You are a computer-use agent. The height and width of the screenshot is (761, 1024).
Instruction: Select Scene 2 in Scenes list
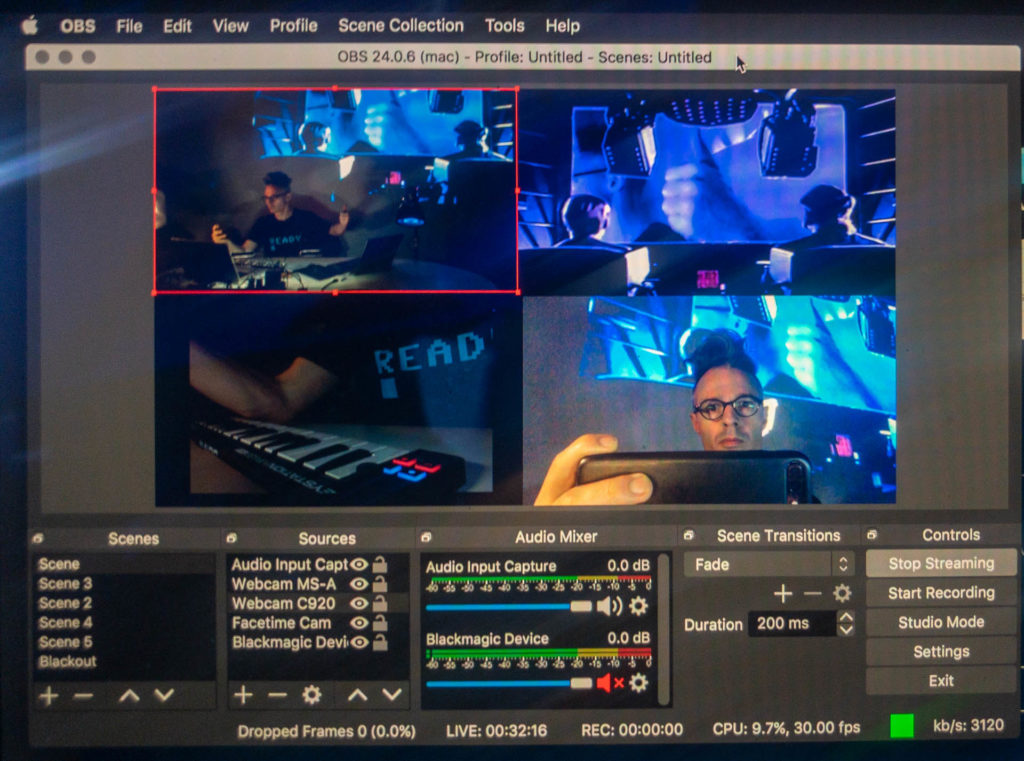tap(65, 603)
